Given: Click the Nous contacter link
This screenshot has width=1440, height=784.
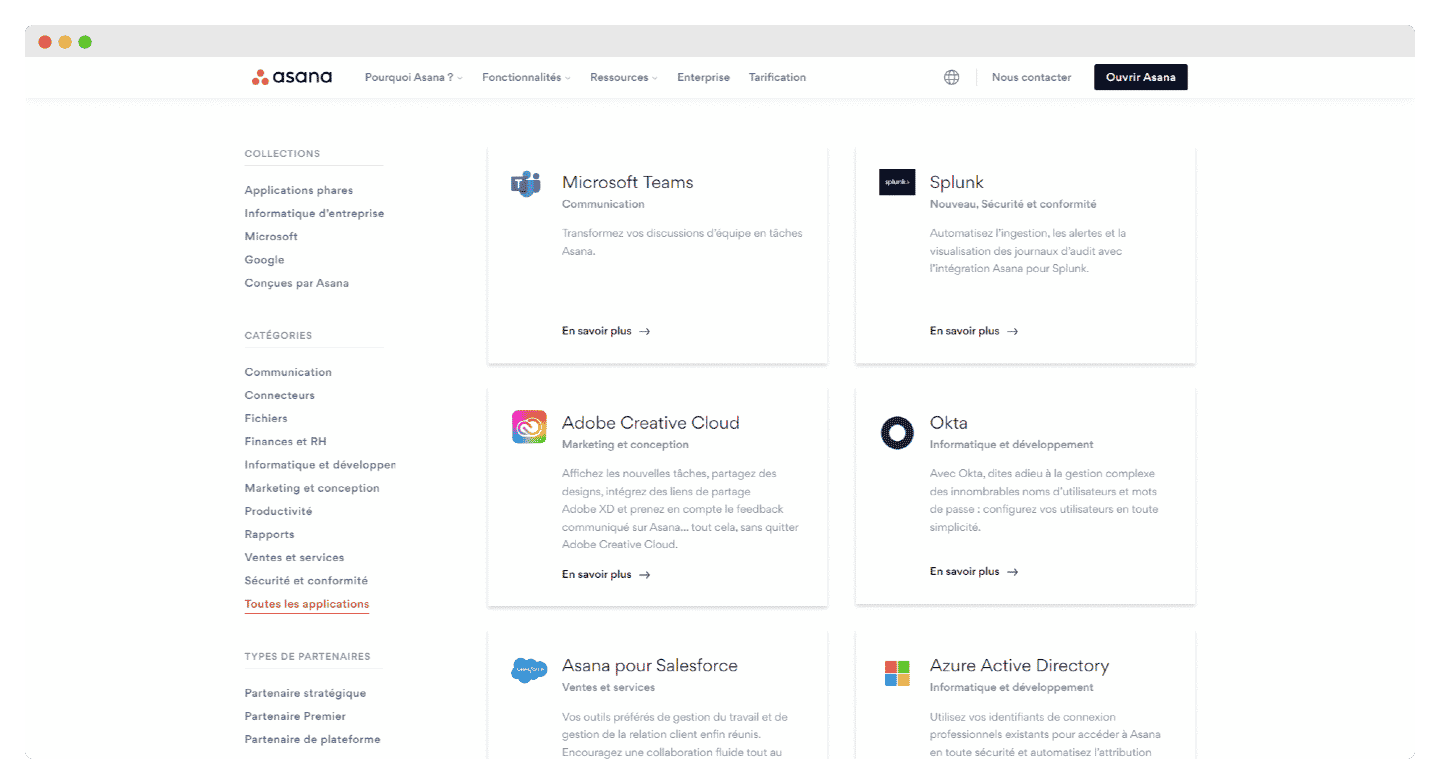Looking at the screenshot, I should (x=1031, y=77).
